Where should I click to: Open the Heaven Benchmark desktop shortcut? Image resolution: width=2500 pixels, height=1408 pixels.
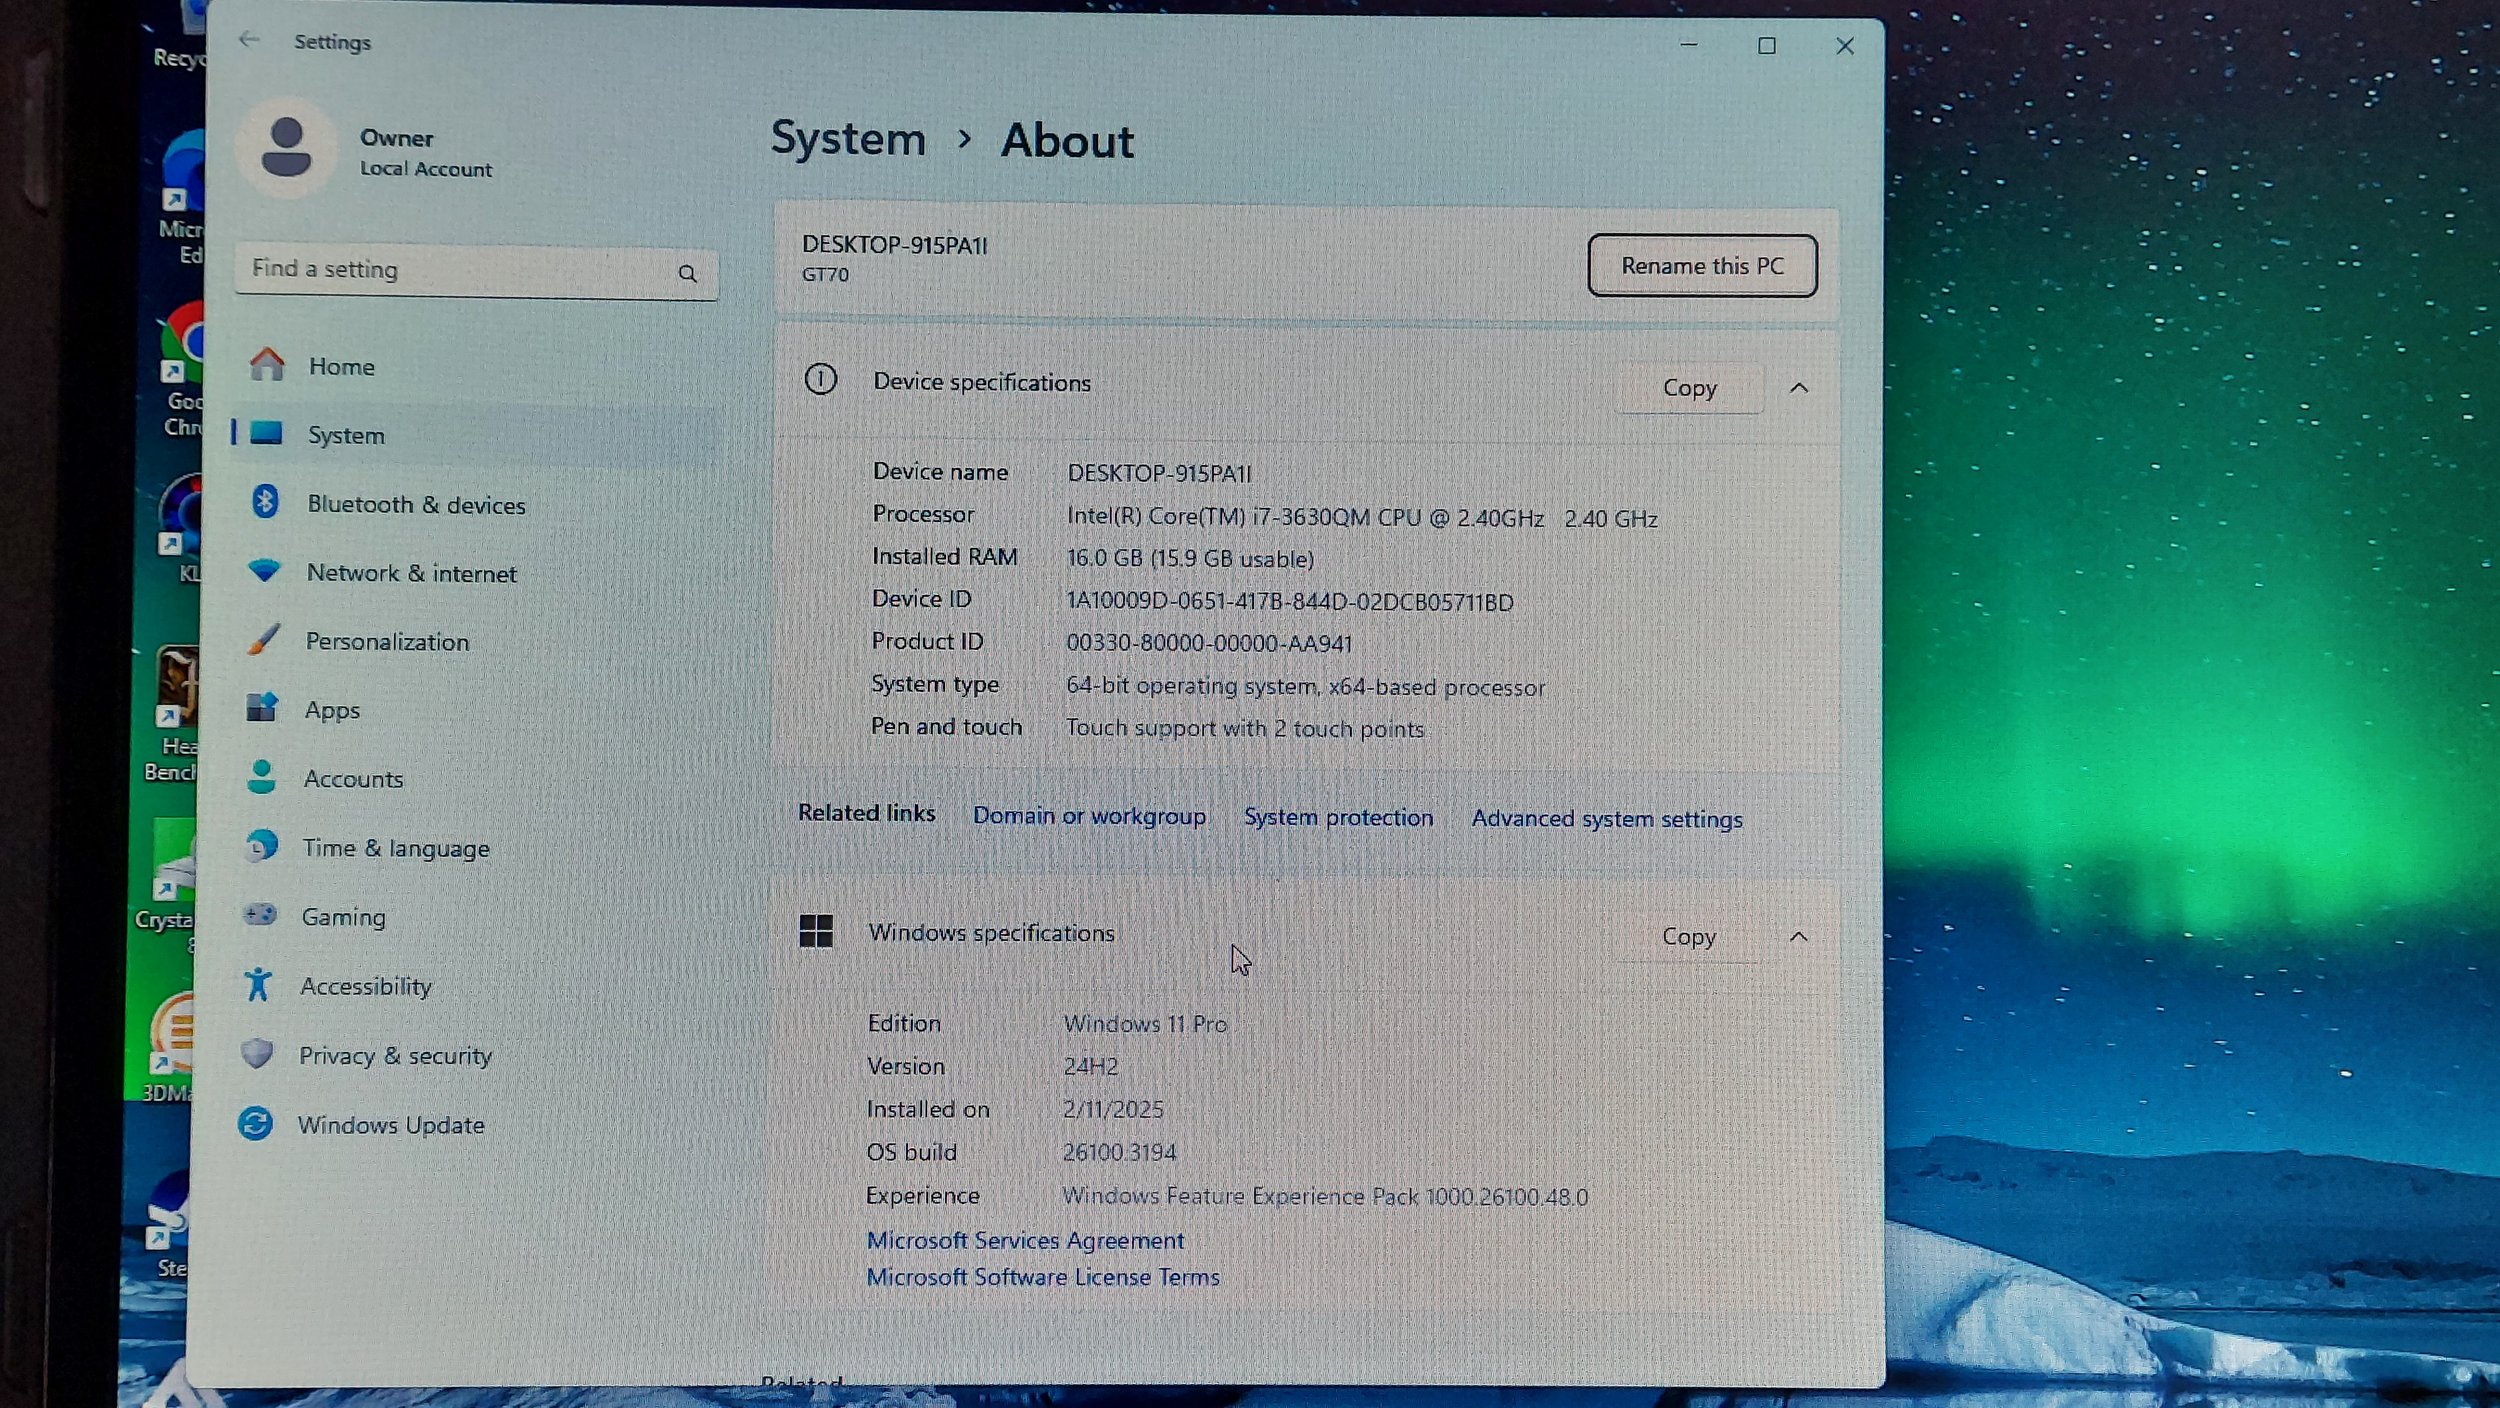(x=172, y=714)
